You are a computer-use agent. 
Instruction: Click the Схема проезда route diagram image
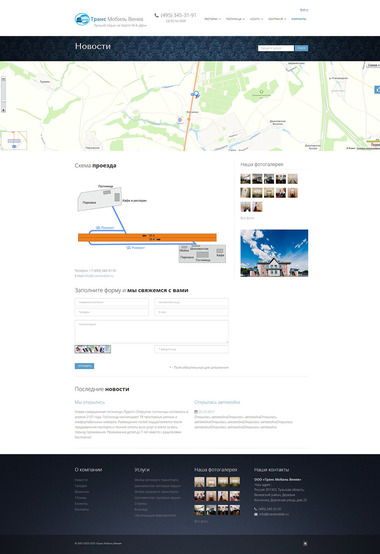(x=151, y=223)
